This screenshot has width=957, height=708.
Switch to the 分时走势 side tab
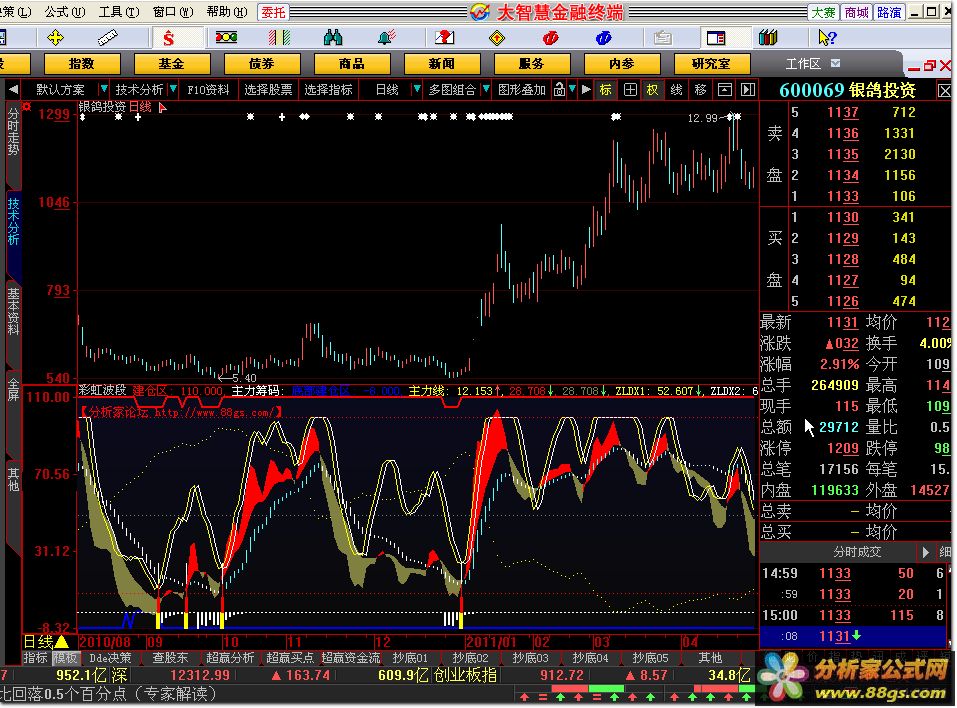pyautogui.click(x=13, y=133)
